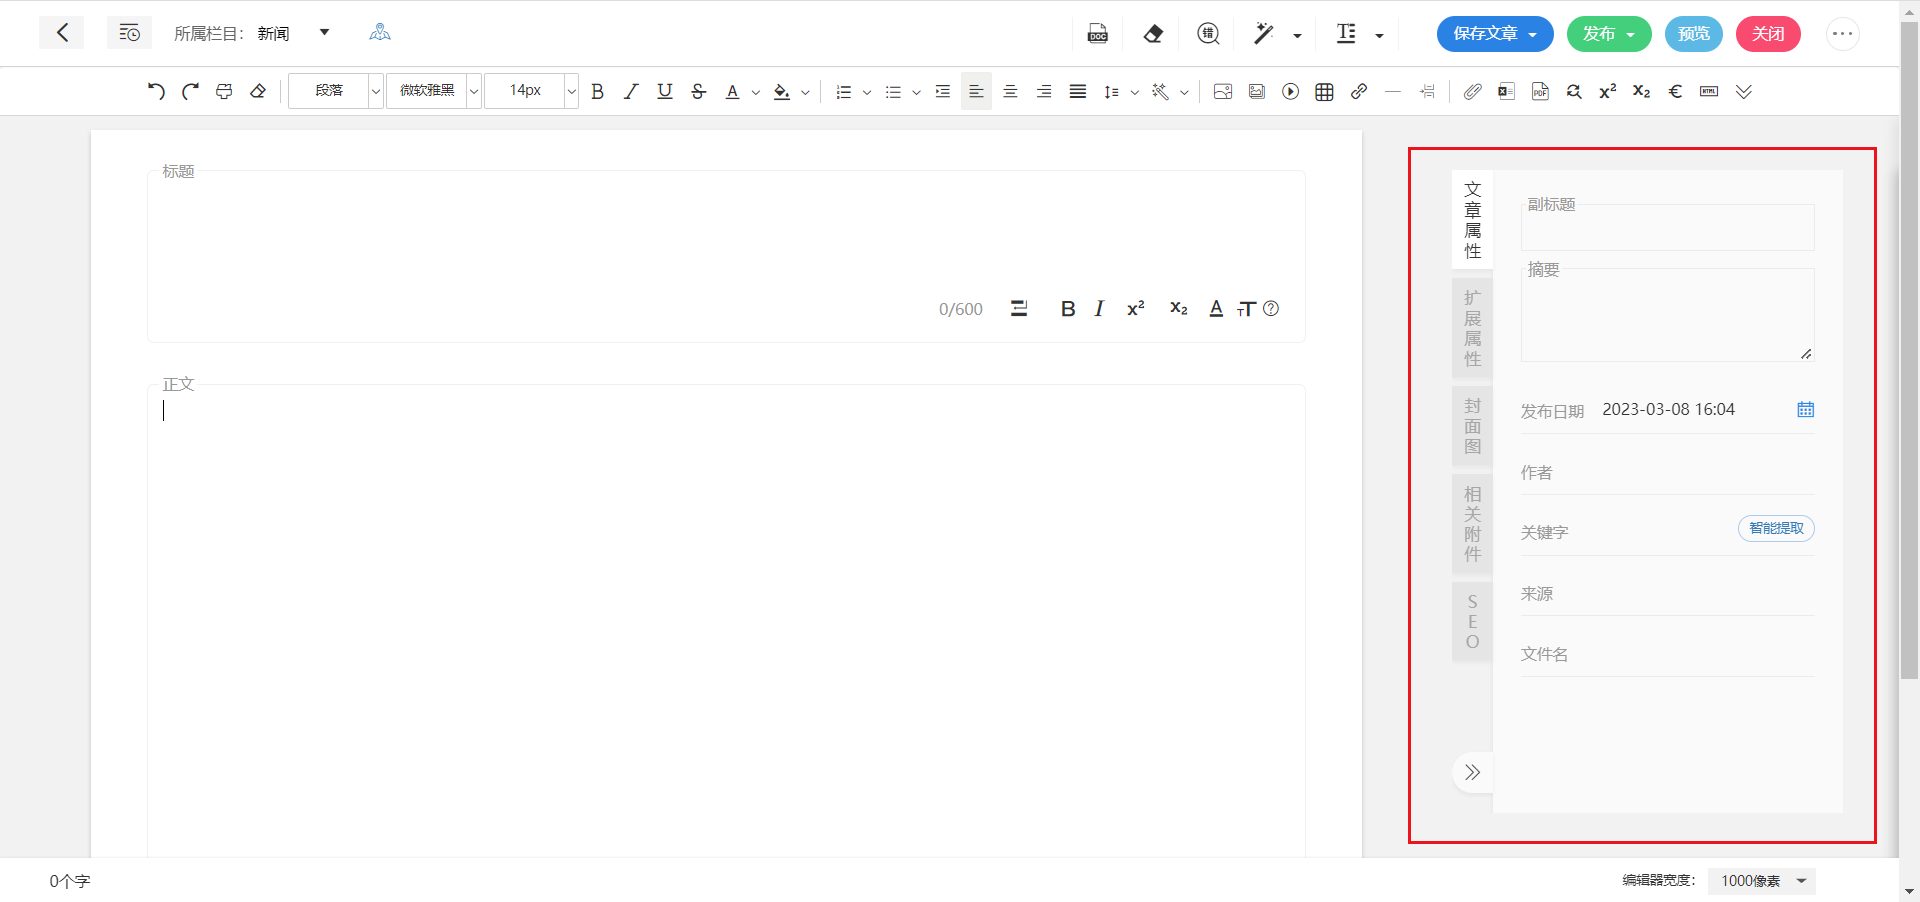
Task: Switch to the 扩展属性 side tab
Action: coord(1472,328)
